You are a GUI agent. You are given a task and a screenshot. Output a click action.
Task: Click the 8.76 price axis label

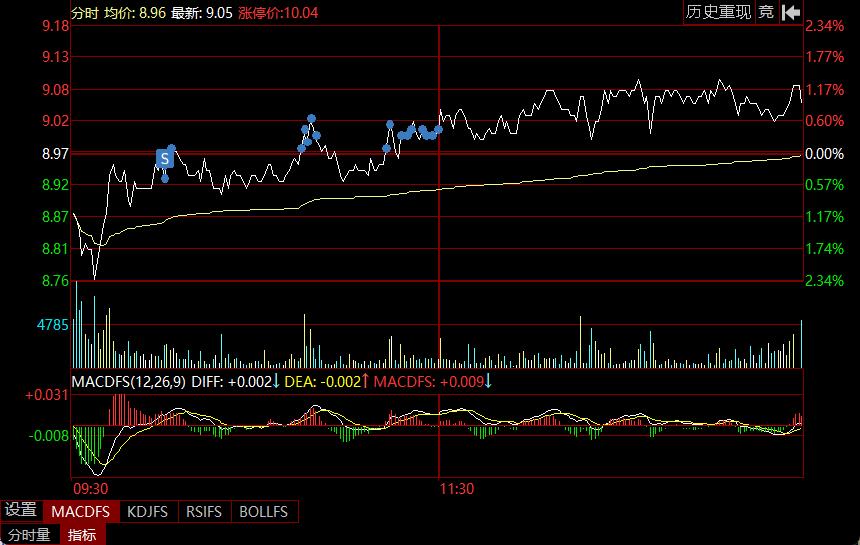[56, 281]
